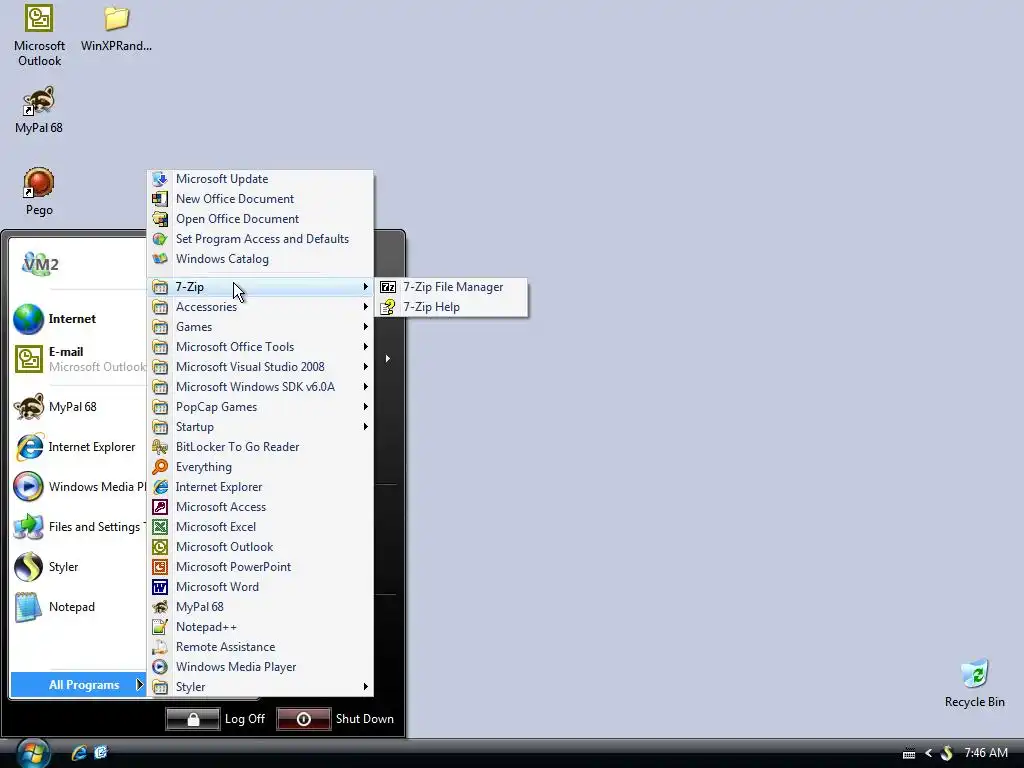Show hidden tray icons arrow
The image size is (1024, 768).
pos(928,754)
